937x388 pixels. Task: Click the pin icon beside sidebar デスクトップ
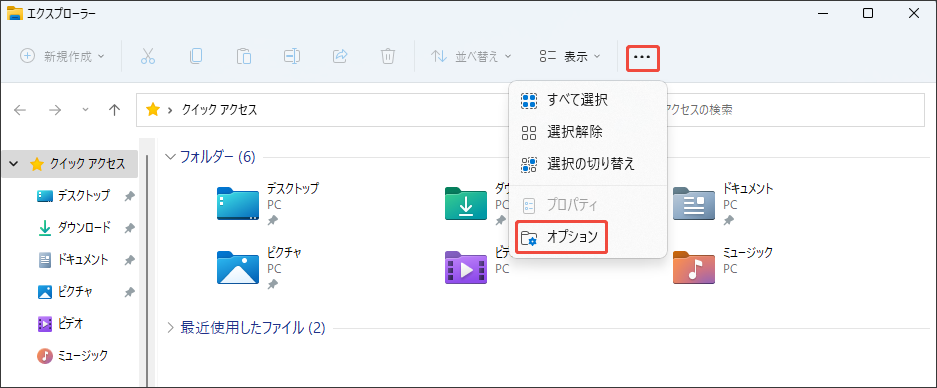coord(129,196)
